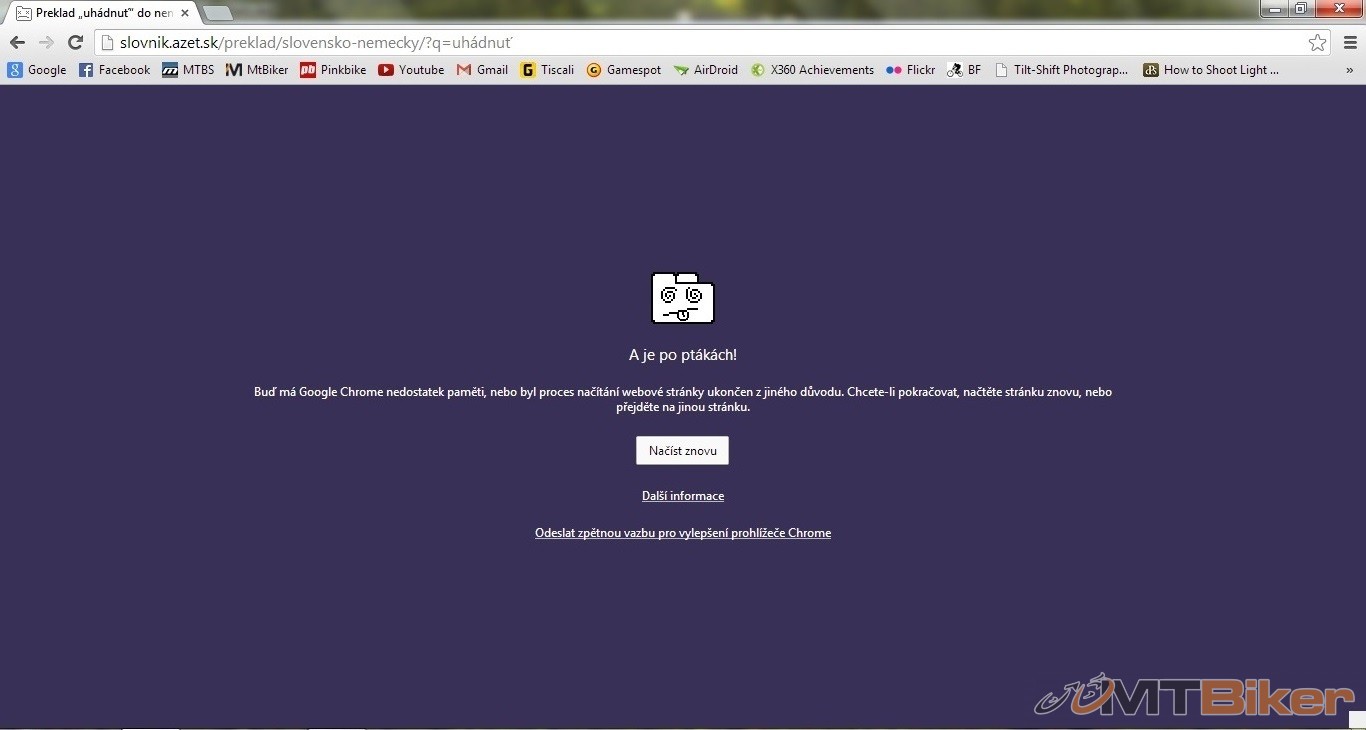Follow the Další informace link
The height and width of the screenshot is (730, 1366).
click(x=683, y=496)
